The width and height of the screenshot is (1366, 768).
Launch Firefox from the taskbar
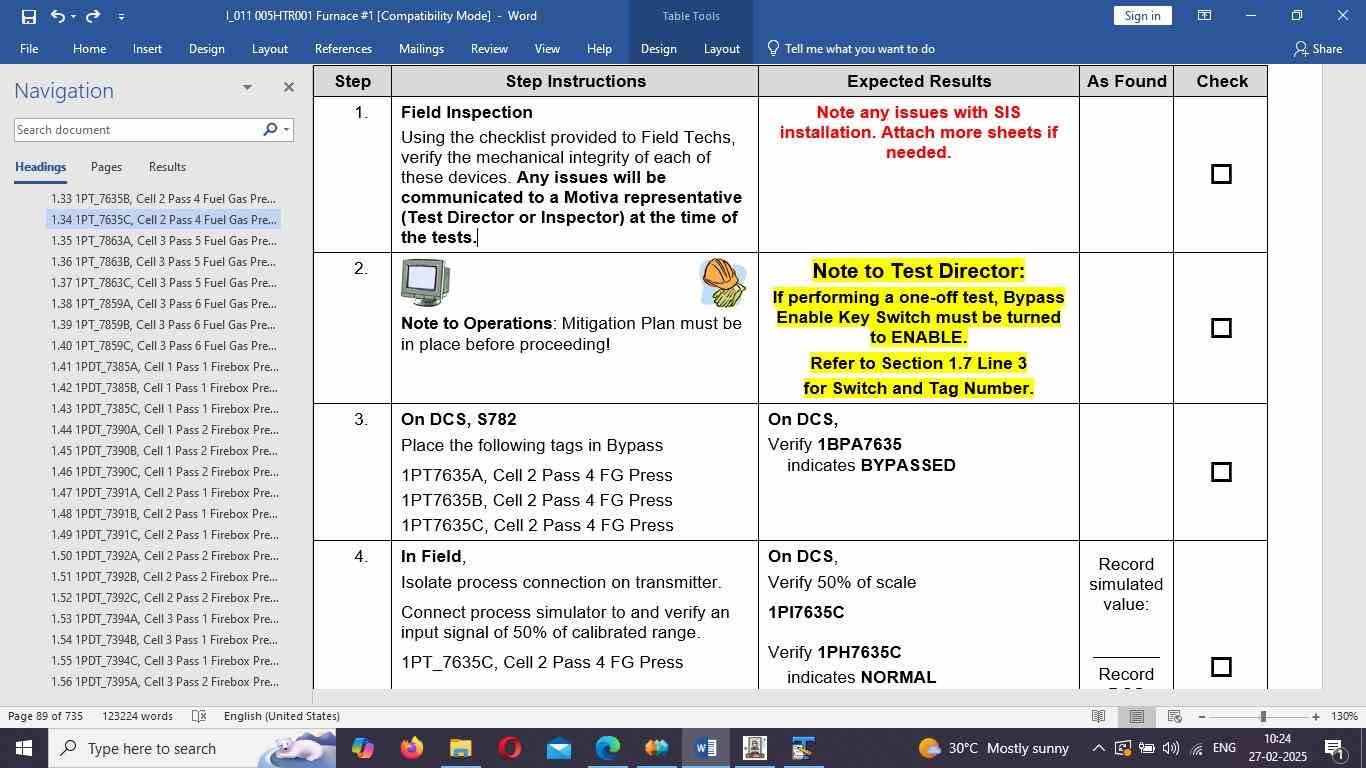coord(412,748)
